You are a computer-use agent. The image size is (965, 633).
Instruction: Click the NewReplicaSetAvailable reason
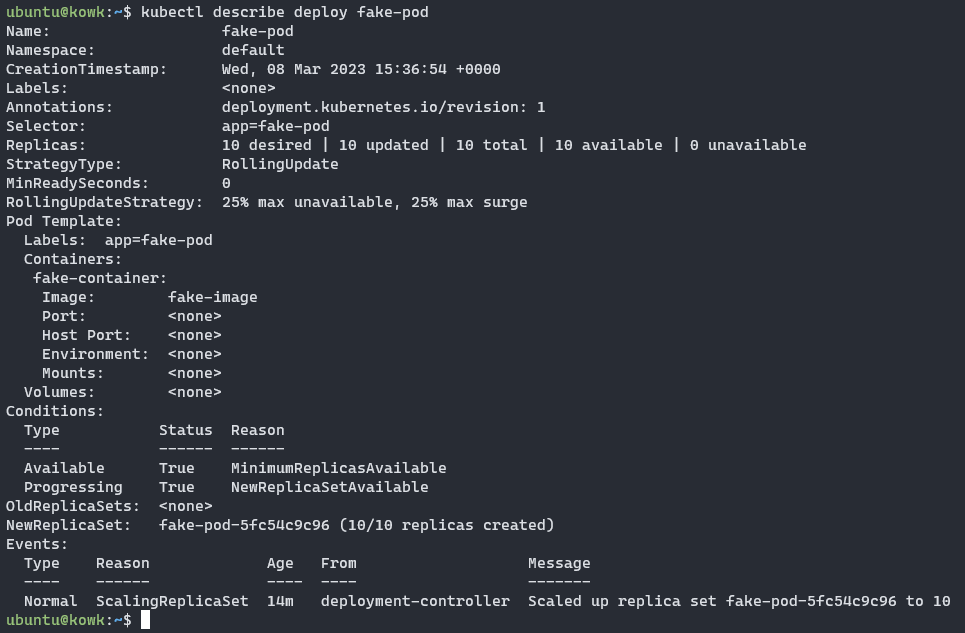(329, 487)
